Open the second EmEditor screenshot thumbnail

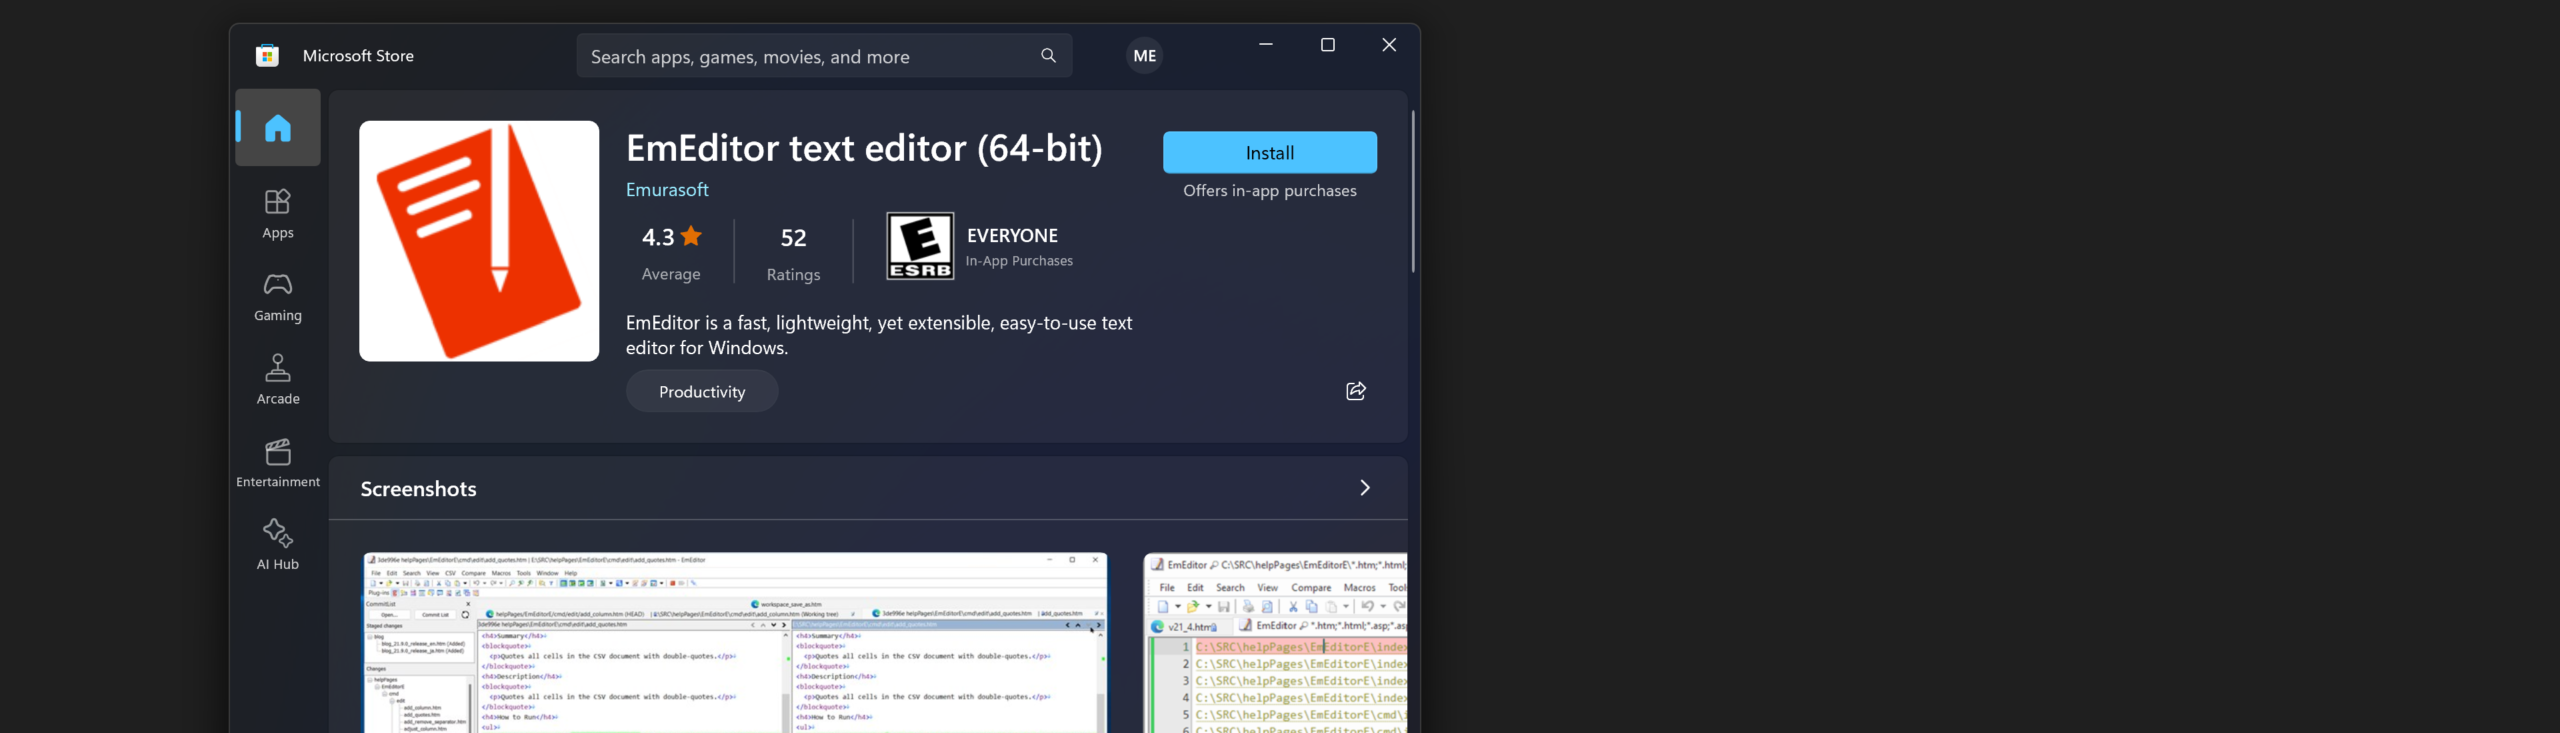[x=1275, y=642]
